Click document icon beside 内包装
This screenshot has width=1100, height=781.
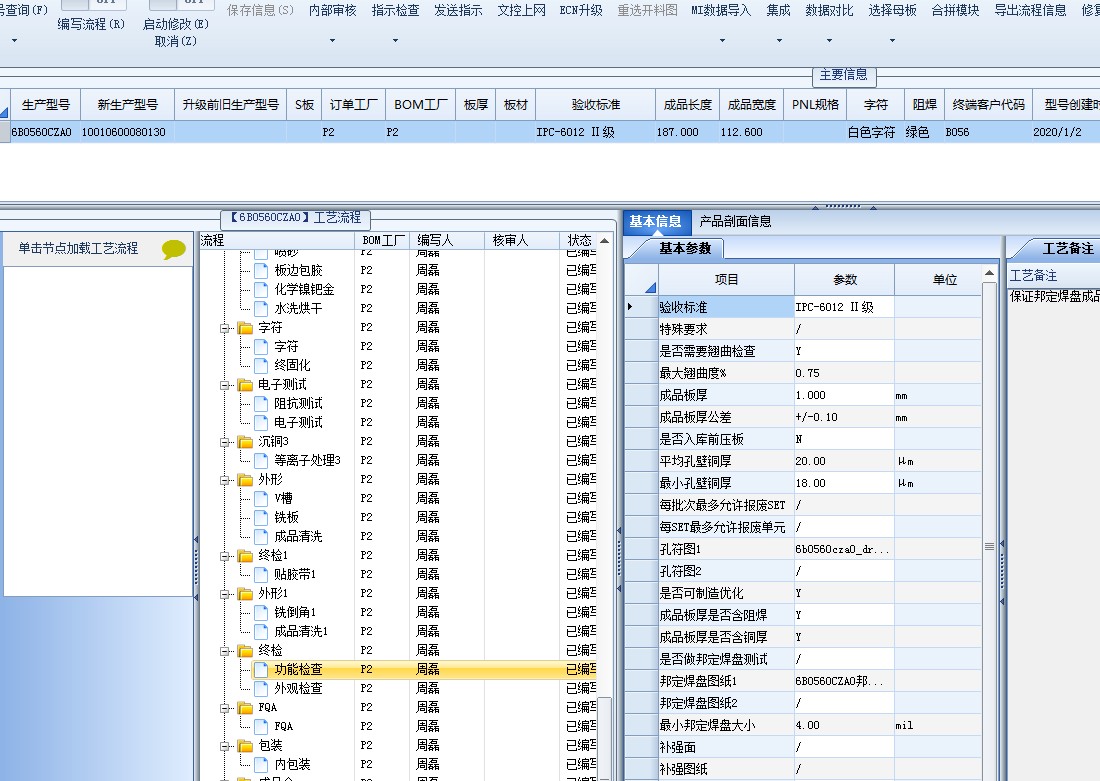coord(261,764)
